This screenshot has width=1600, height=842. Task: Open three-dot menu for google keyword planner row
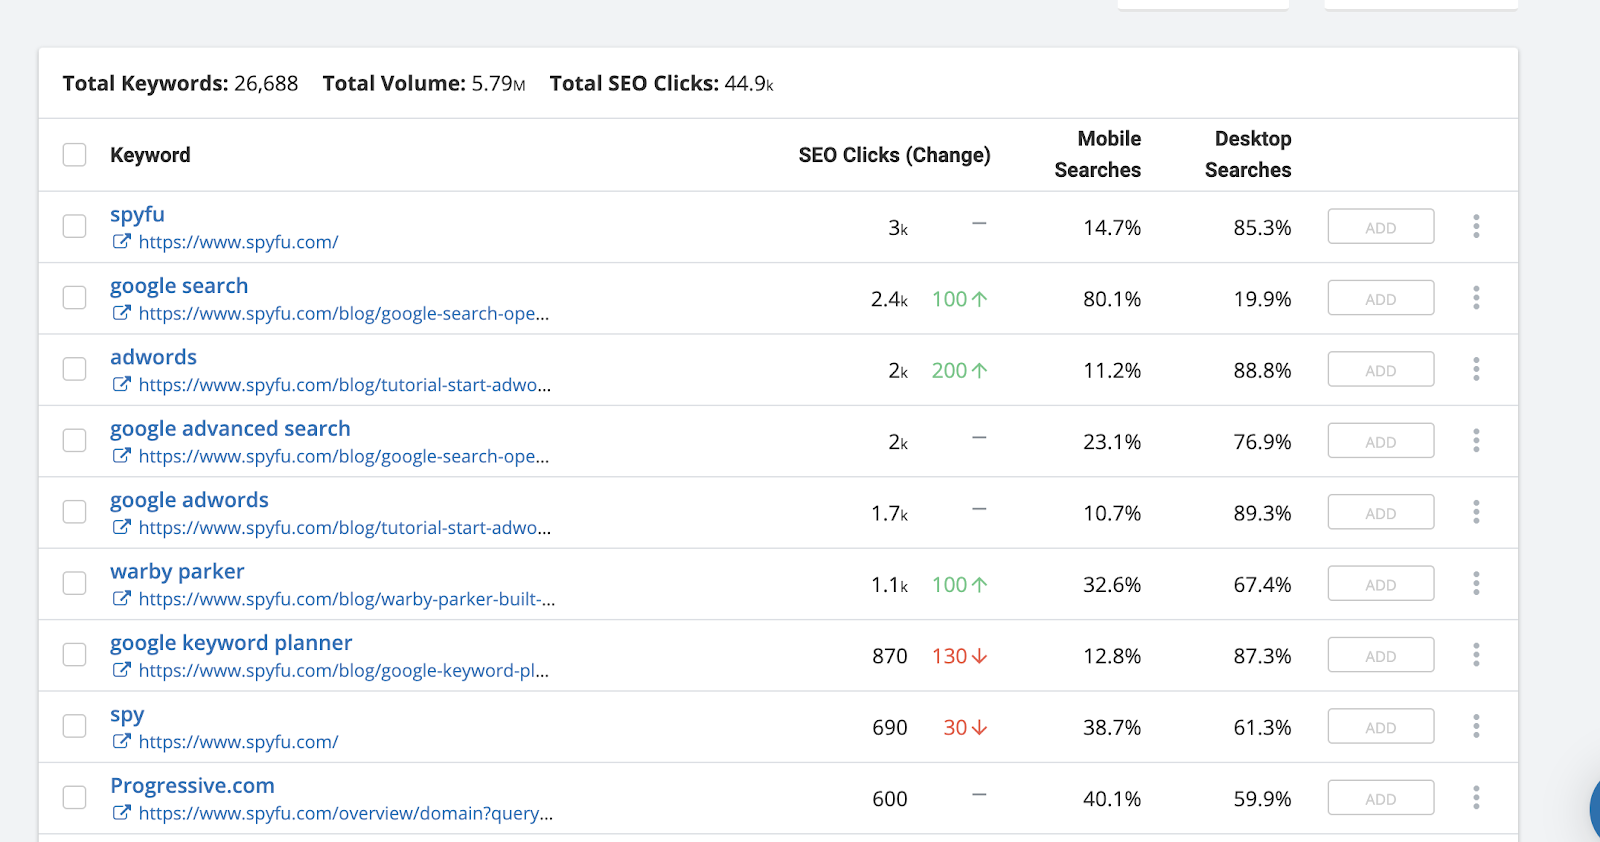[x=1476, y=655]
